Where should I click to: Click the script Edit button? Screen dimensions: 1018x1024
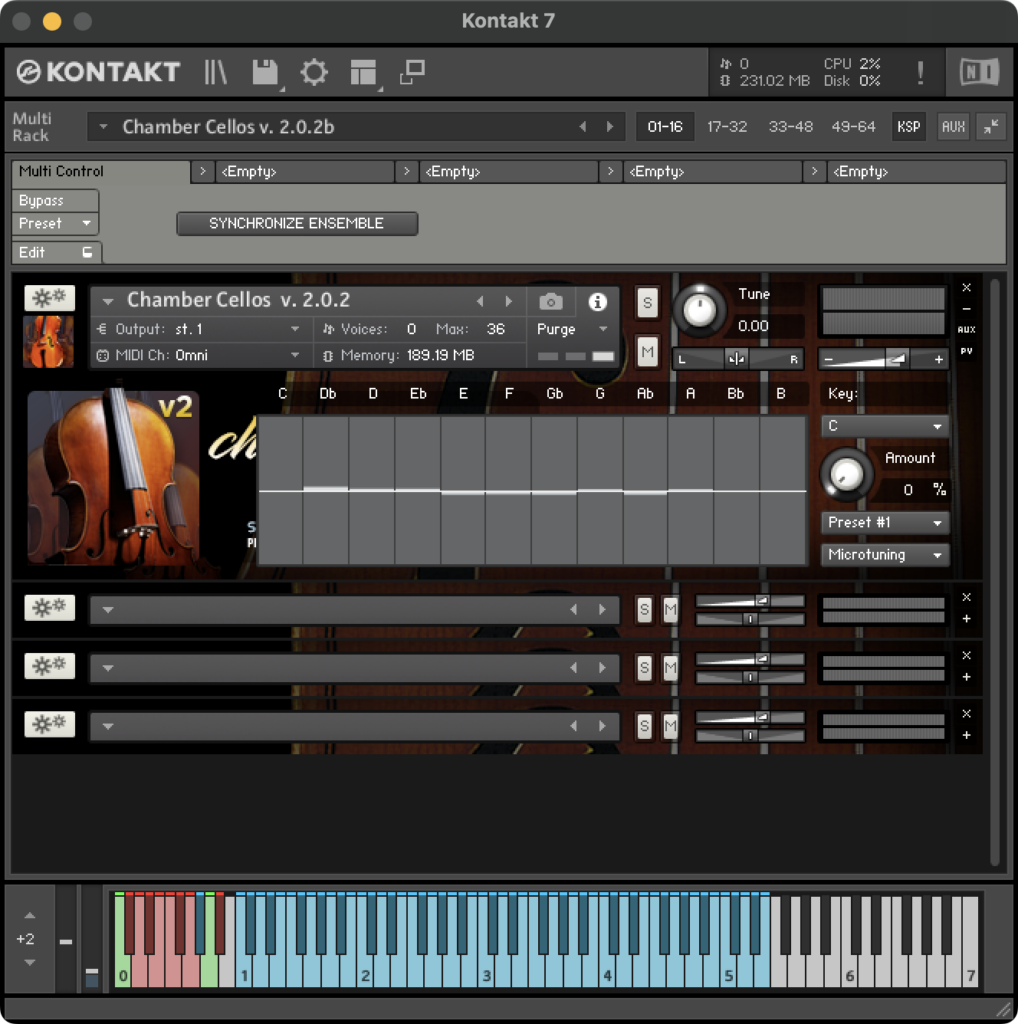coord(57,253)
